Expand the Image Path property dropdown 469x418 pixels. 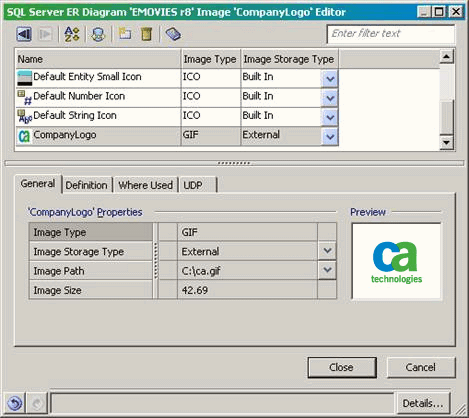(327, 270)
